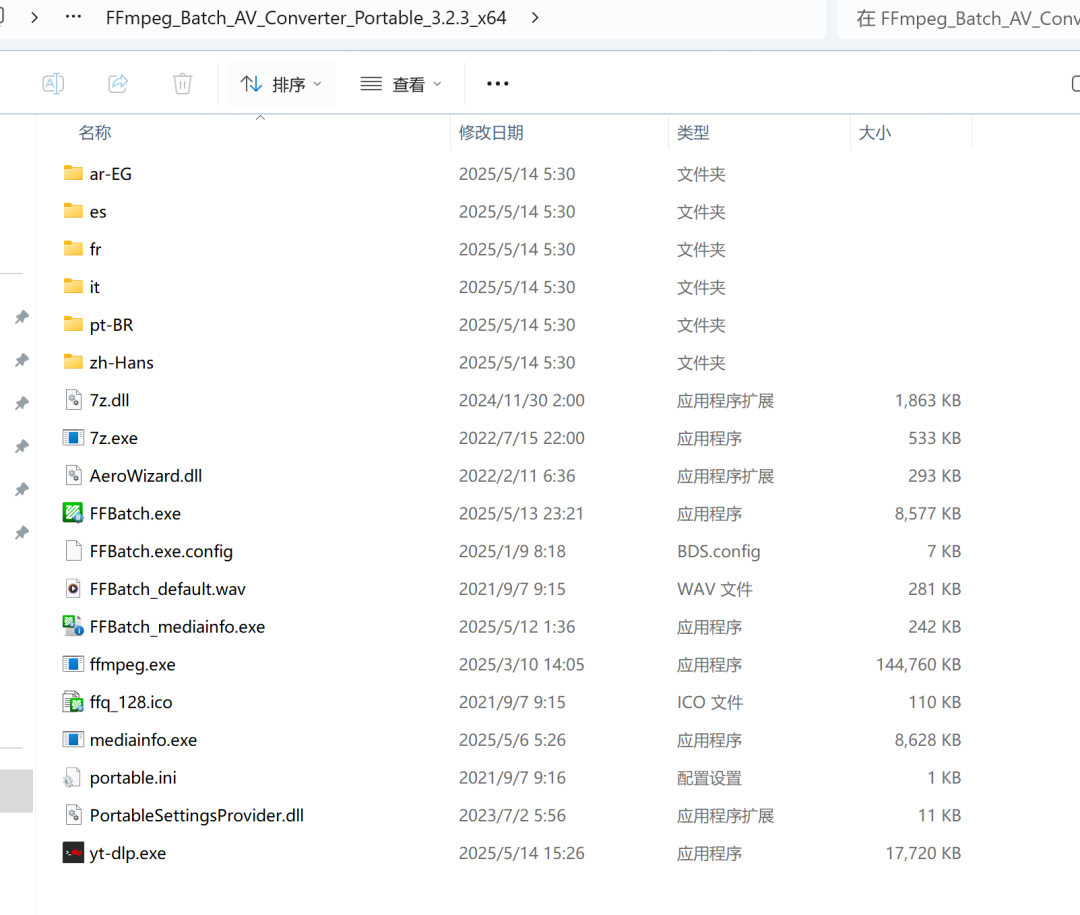1080x915 pixels.
Task: Select the FFBatch_mediainfo.exe icon
Action: [x=73, y=626]
